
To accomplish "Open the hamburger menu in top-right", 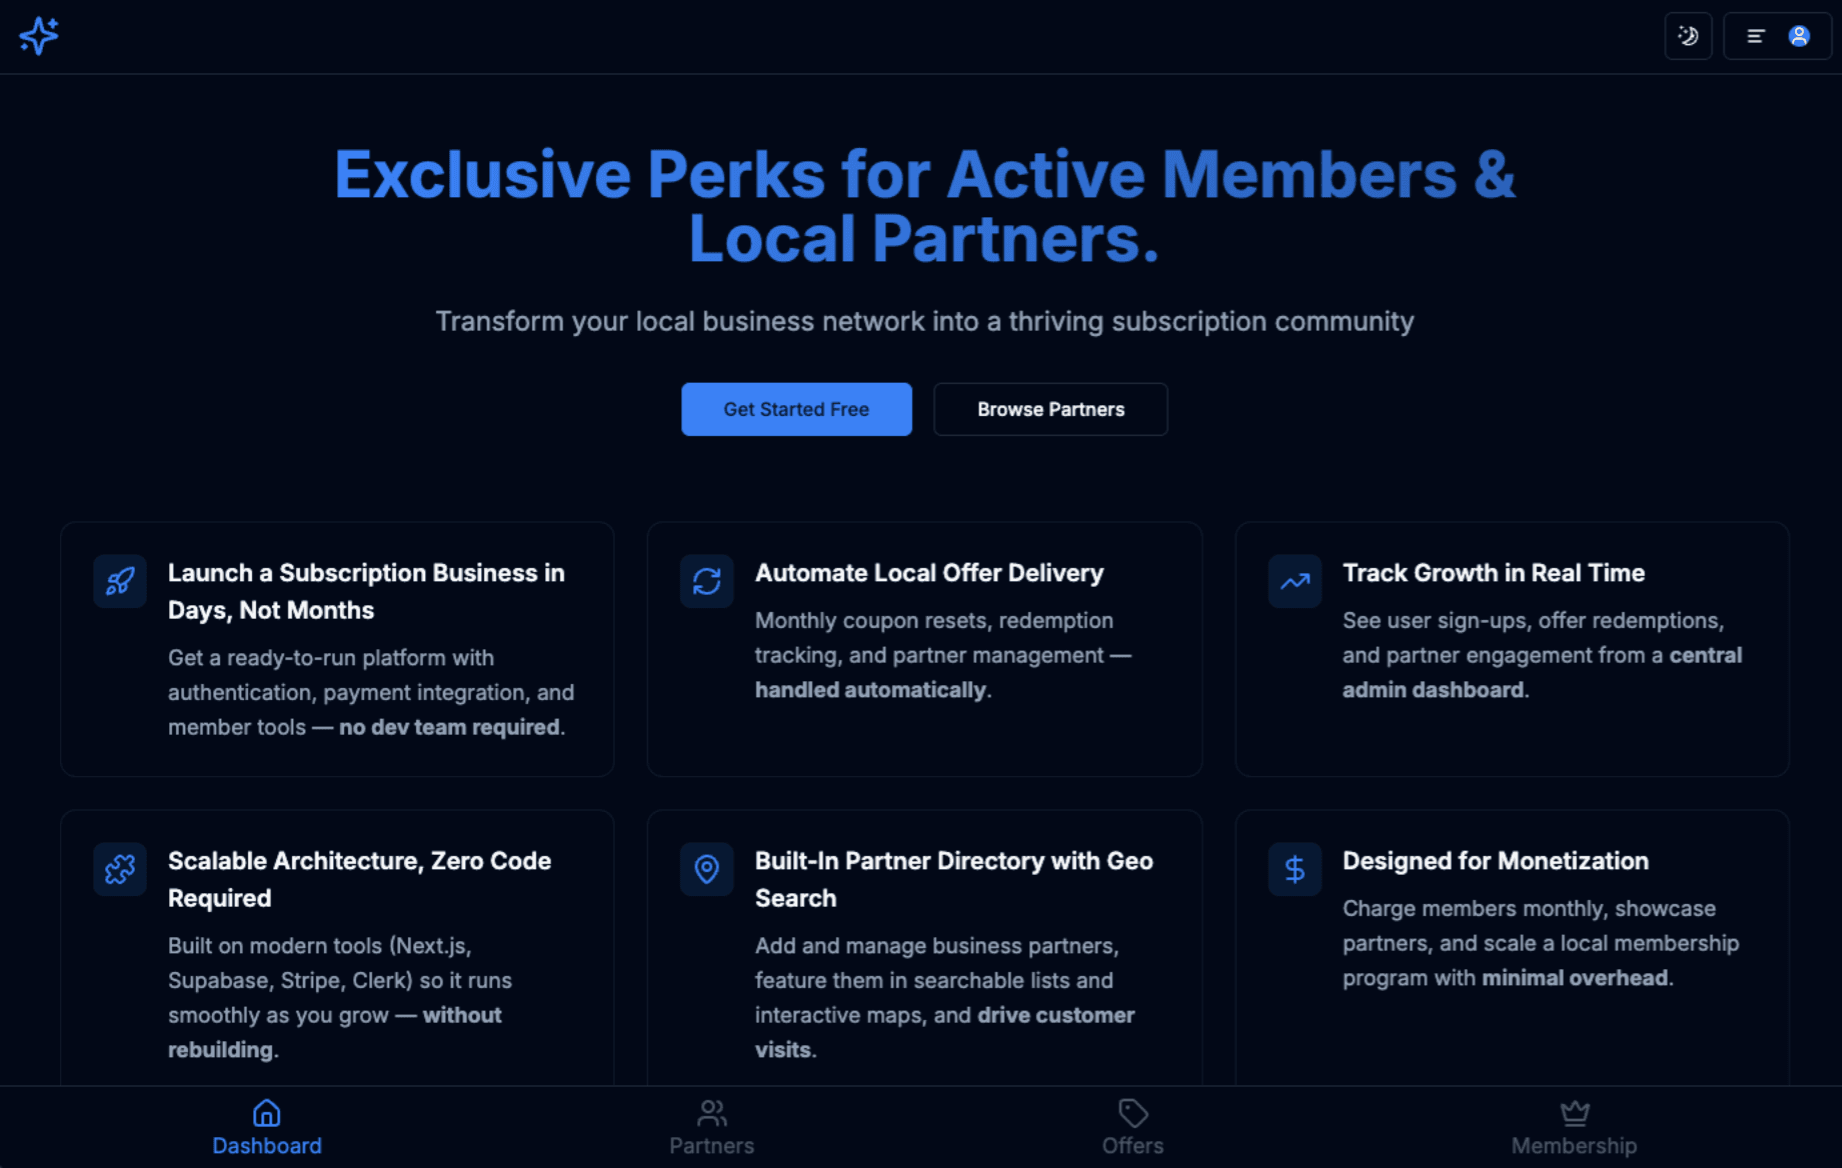I will [1755, 36].
